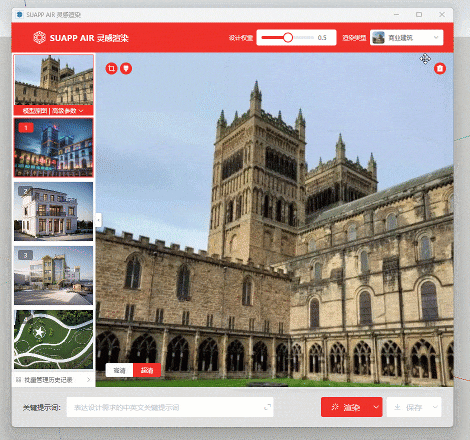
Task: Delete image with the trash icon
Action: click(x=440, y=68)
